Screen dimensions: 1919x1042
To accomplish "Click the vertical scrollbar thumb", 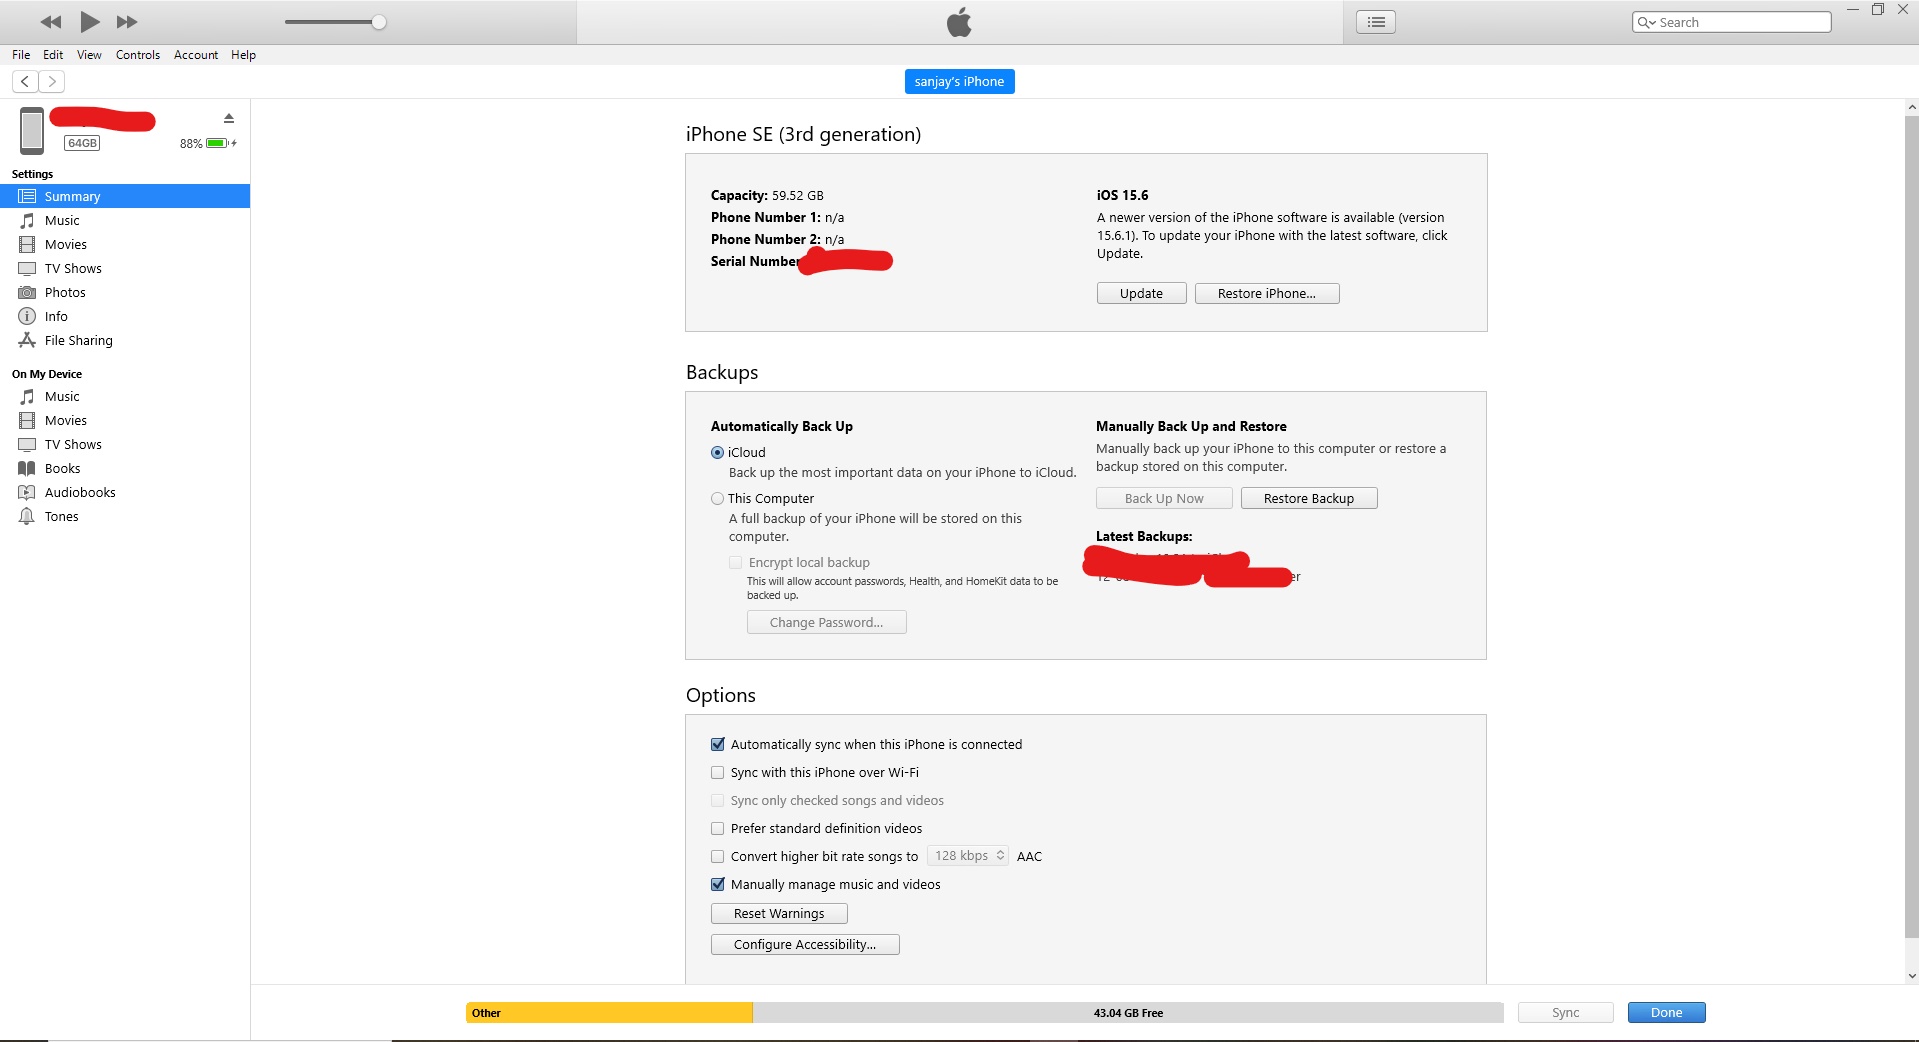I will coord(1911,526).
